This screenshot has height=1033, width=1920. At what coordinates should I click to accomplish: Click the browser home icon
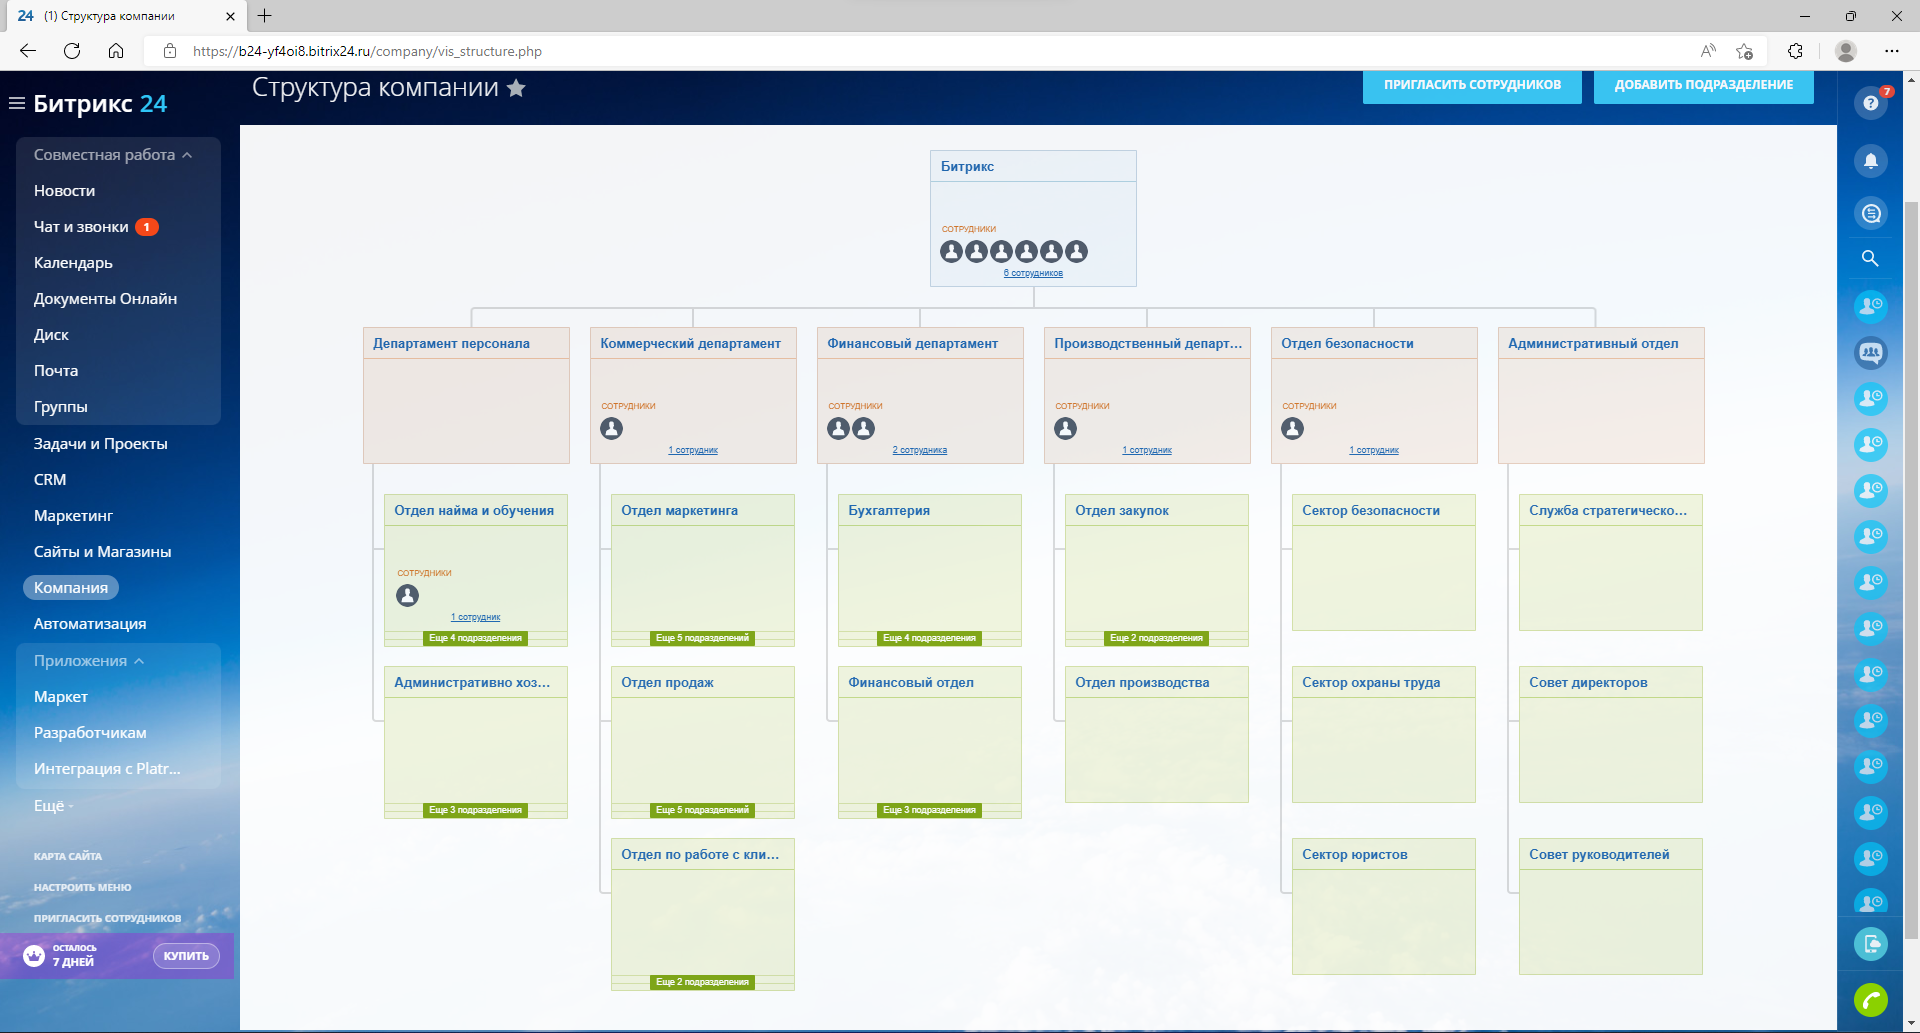coord(116,51)
